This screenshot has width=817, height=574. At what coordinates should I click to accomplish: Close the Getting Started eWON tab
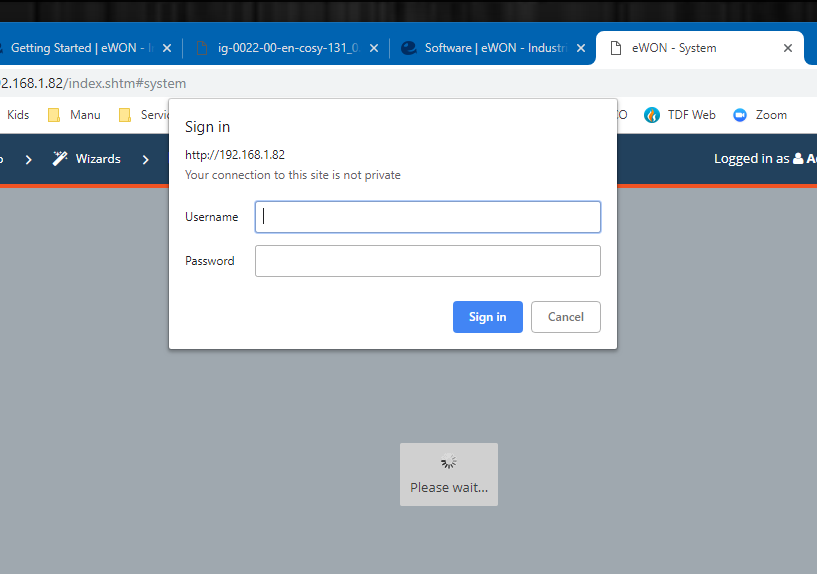click(167, 48)
